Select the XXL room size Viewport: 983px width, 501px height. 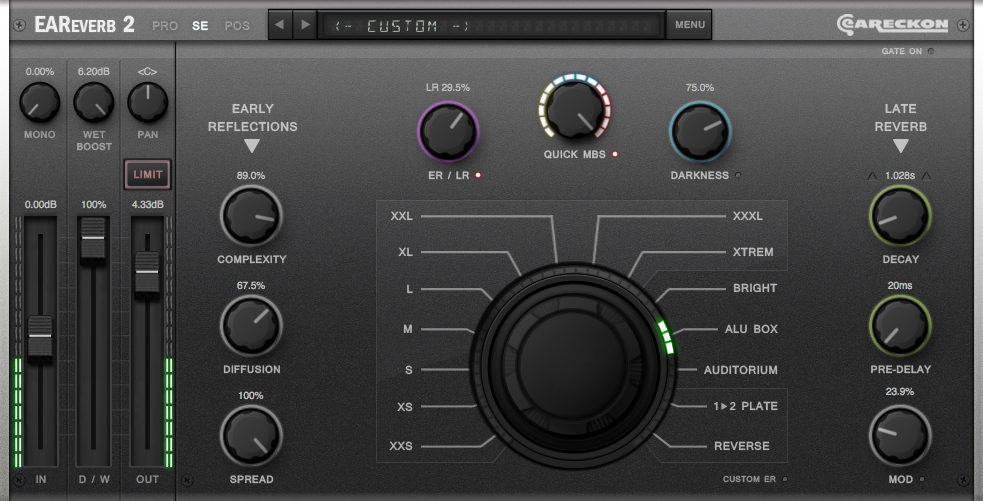click(401, 216)
